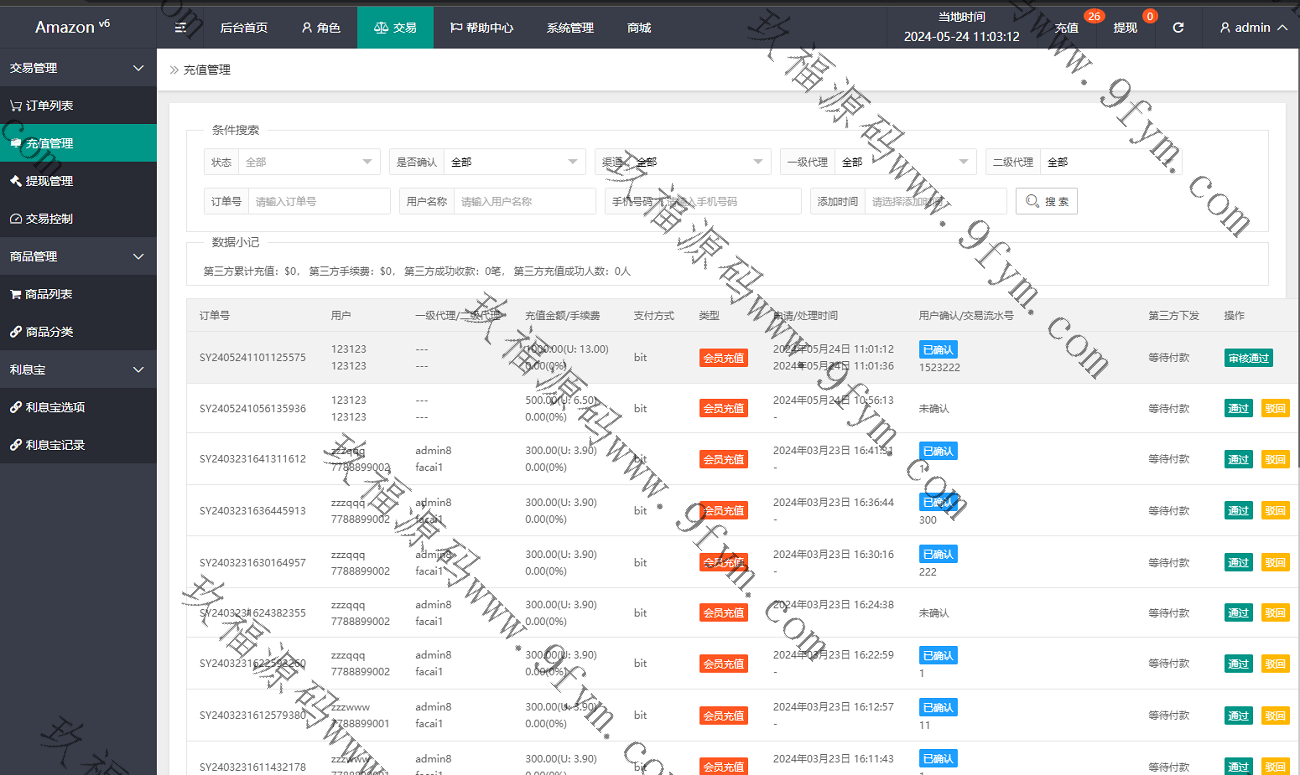This screenshot has width=1300, height=775.
Task: Click the sidebar collapse hamburger icon
Action: (x=181, y=28)
